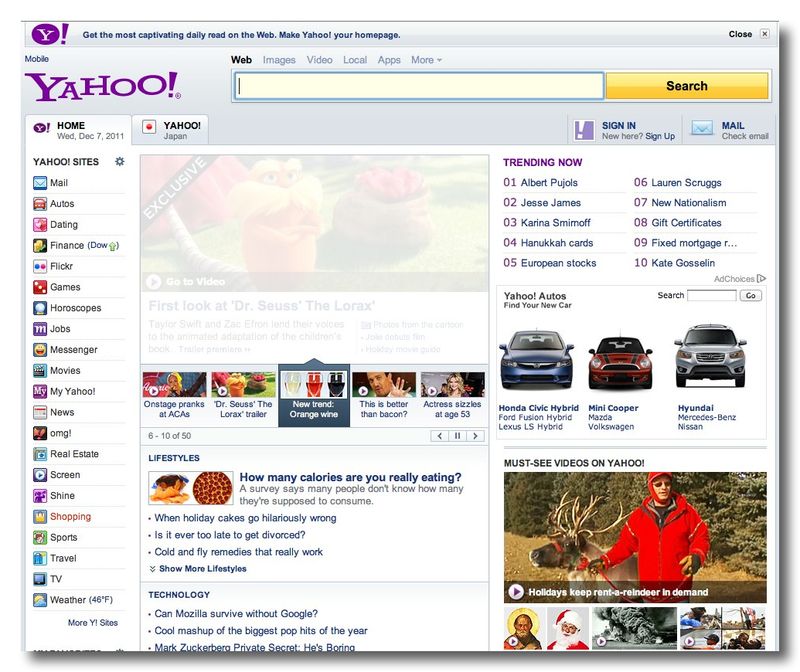Open 'Cold and fly remedies that really work'

pos(238,552)
